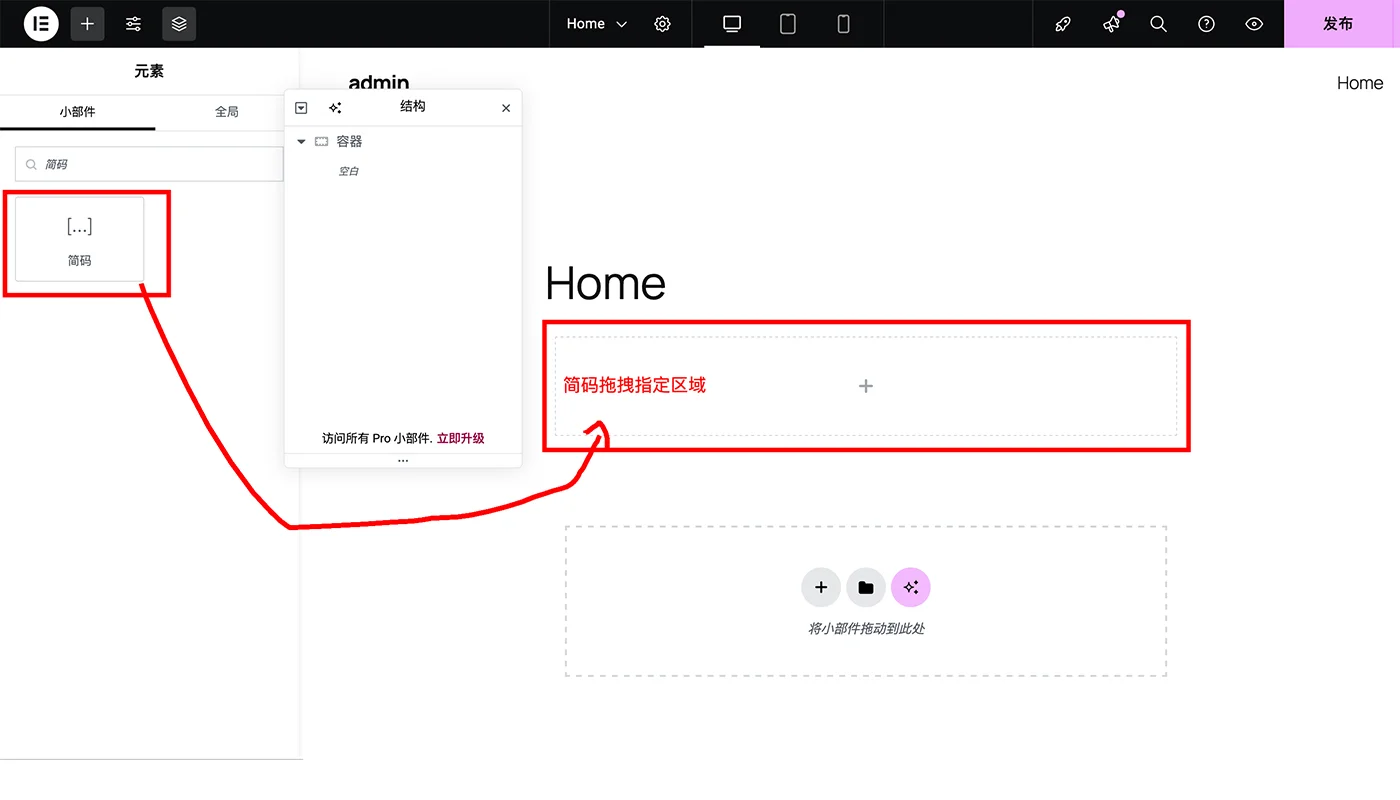
Task: Switch to mobile view mode
Action: click(843, 23)
